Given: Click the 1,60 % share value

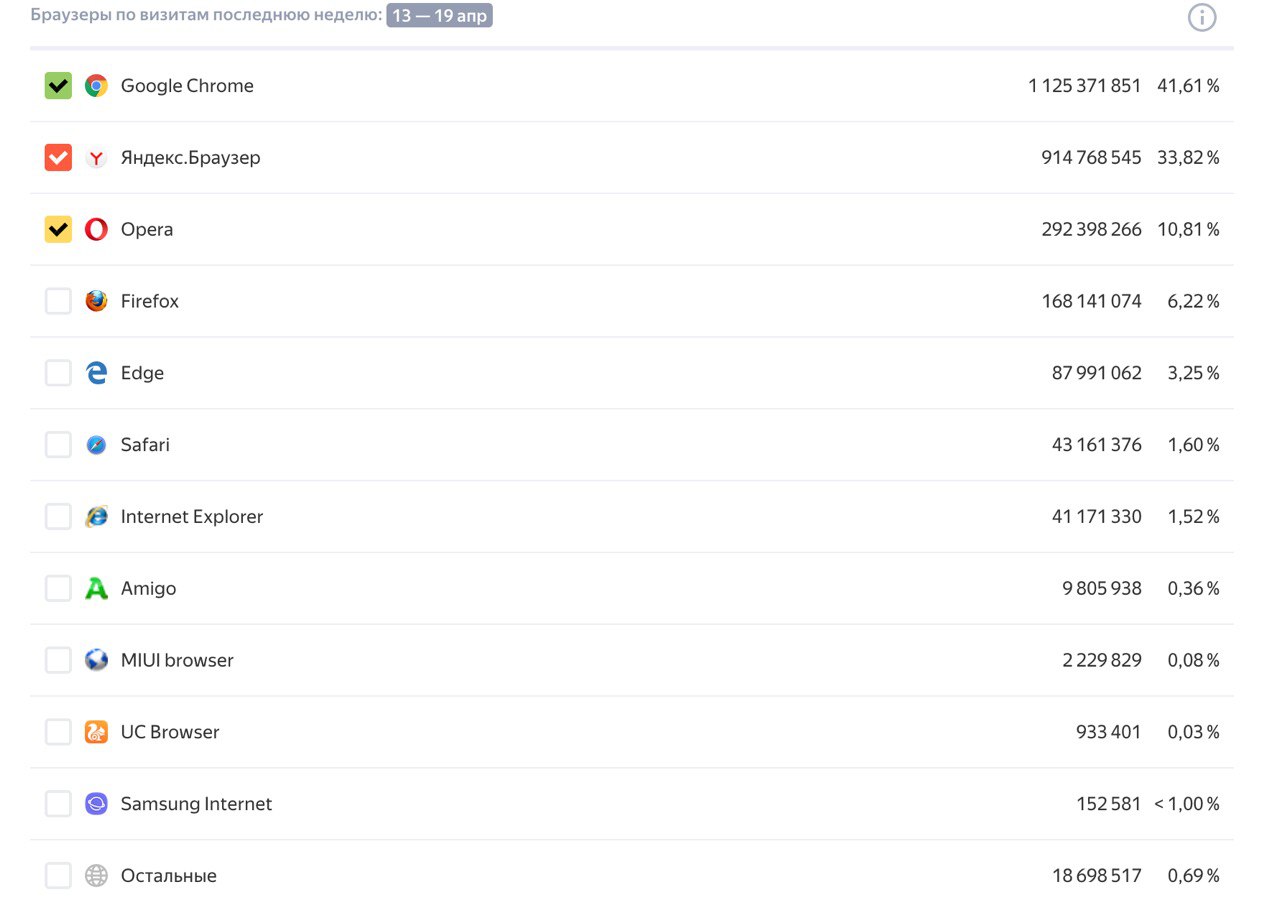Looking at the screenshot, I should 1193,445.
